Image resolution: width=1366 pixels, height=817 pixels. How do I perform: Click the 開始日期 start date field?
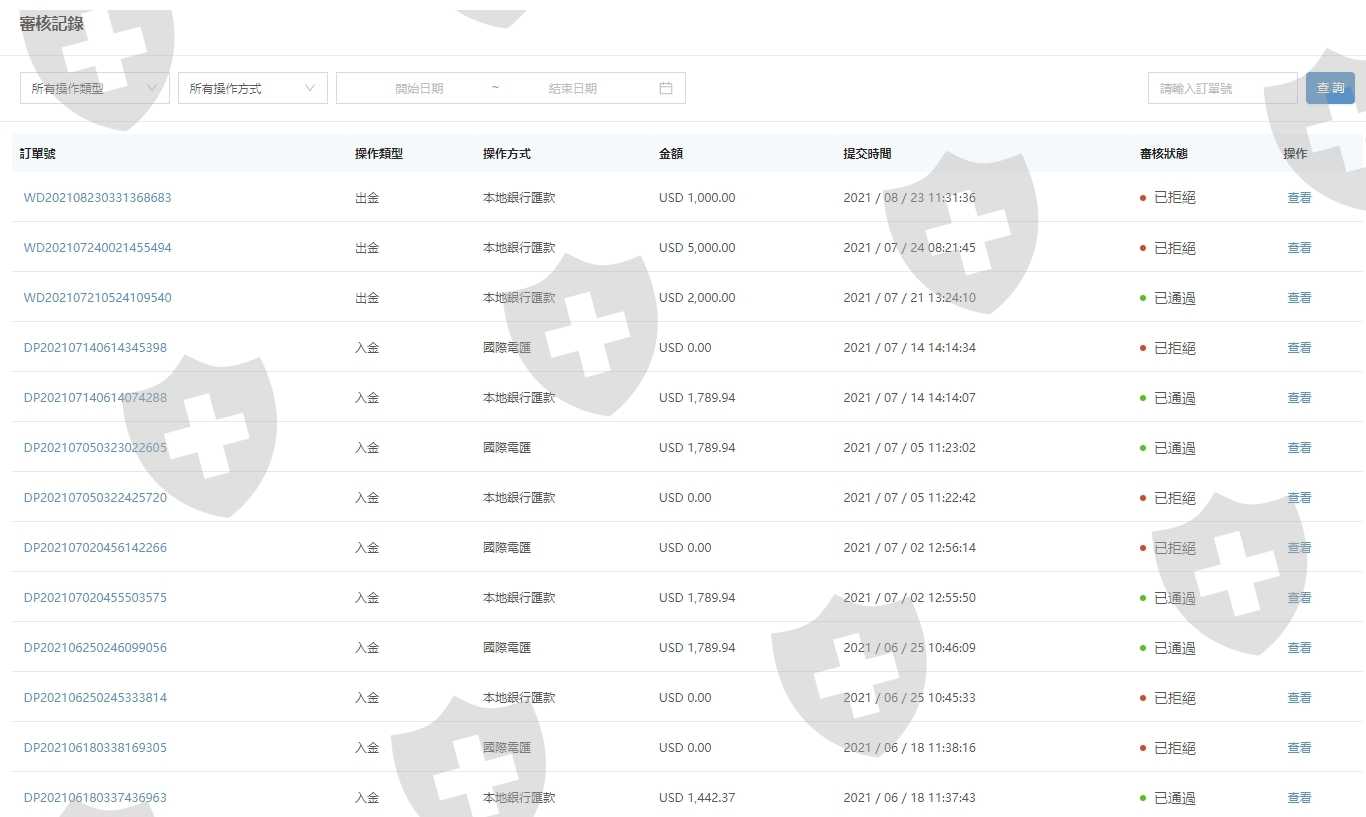419,88
